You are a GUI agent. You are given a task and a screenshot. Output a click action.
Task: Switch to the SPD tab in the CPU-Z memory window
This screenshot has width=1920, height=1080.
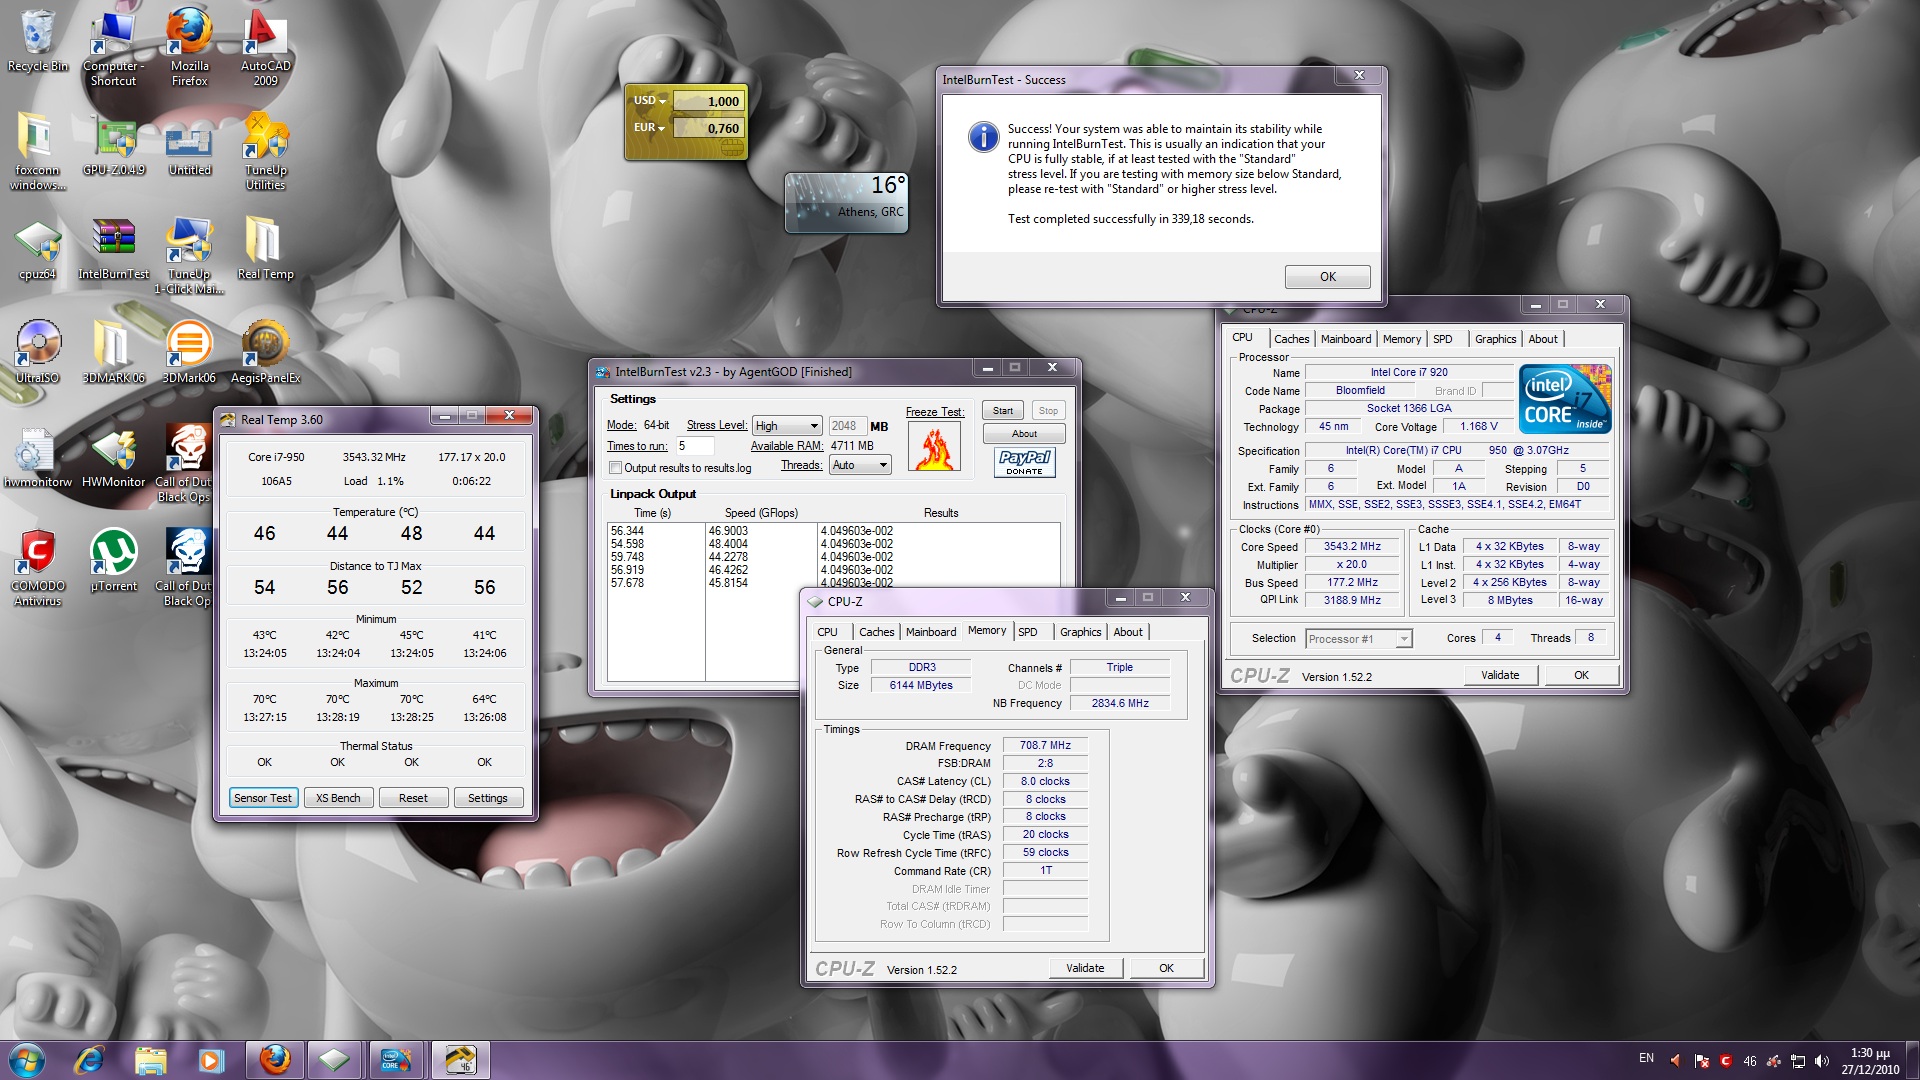1028,632
